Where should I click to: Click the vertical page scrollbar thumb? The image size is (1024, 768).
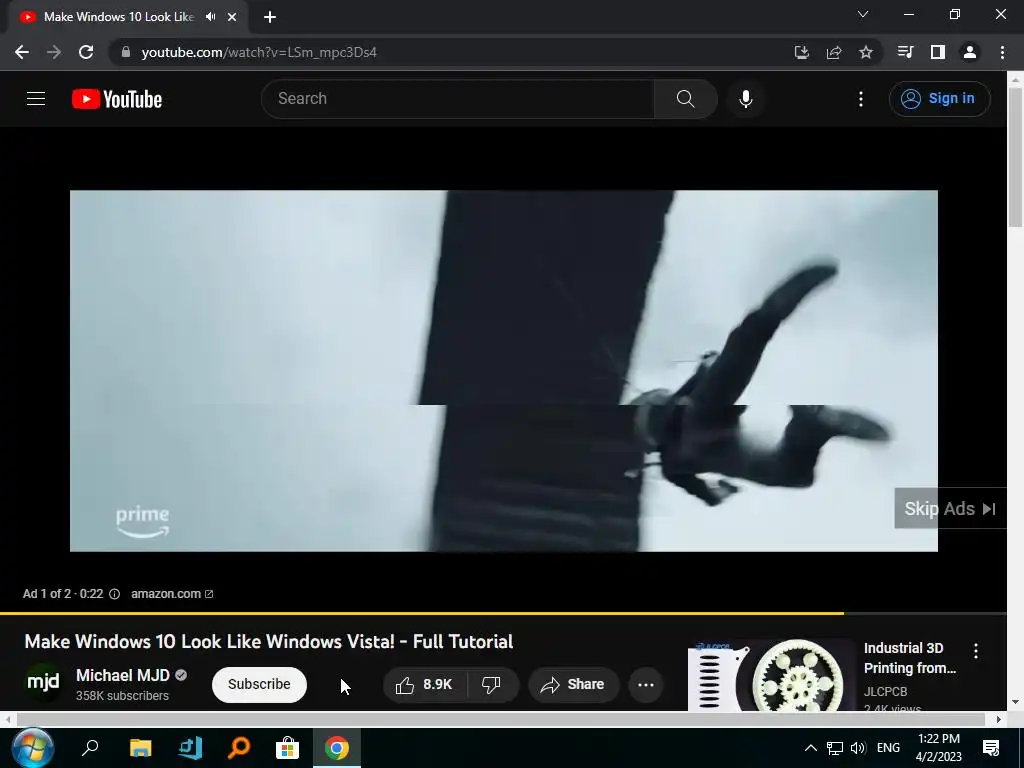tap(1015, 157)
